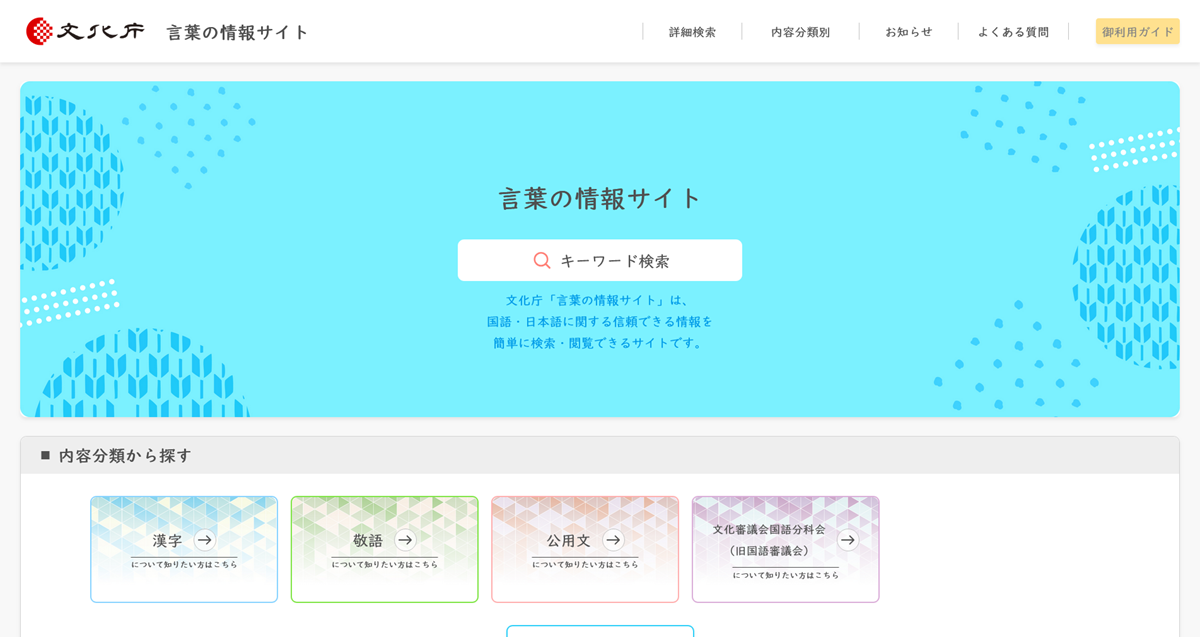Open the 漢字 category card
This screenshot has height=637, width=1200.
(184, 549)
